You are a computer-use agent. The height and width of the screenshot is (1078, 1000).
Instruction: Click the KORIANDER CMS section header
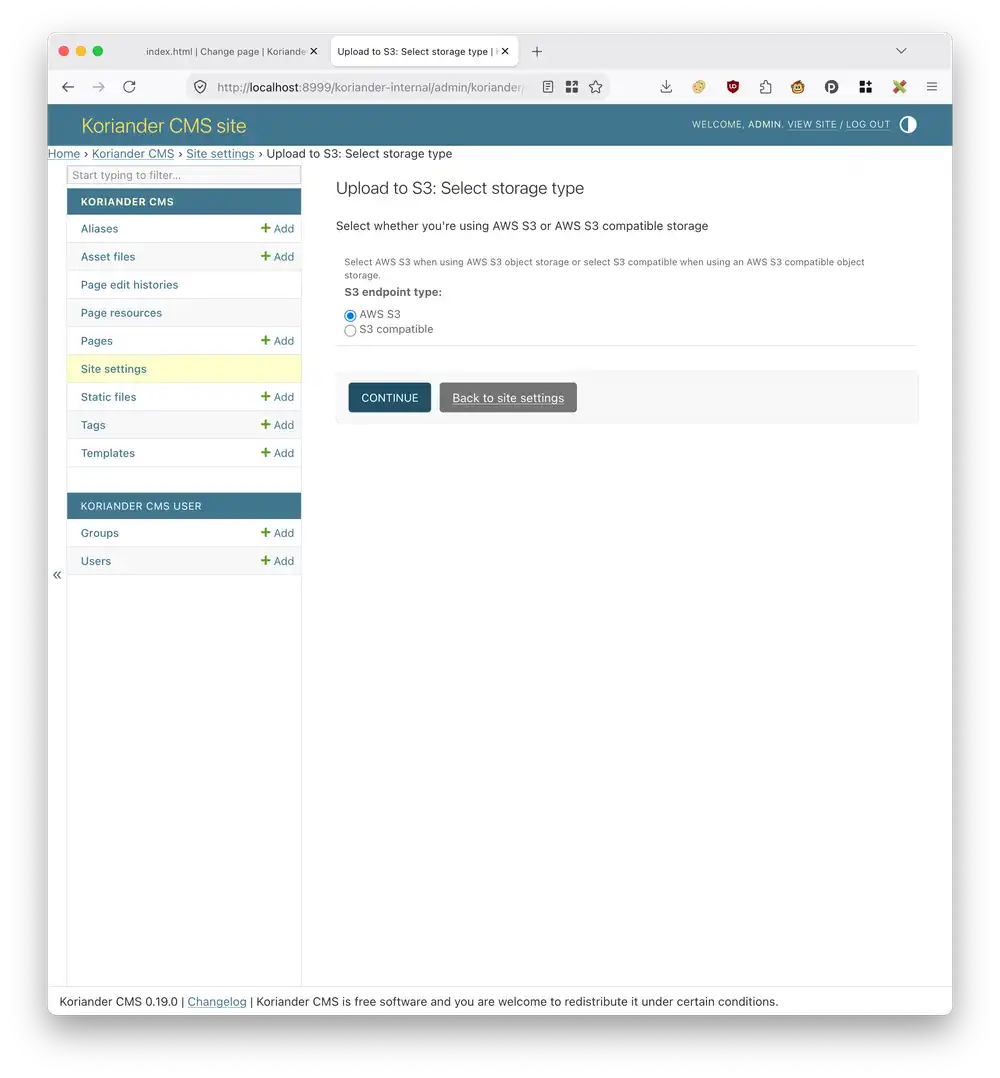point(184,202)
